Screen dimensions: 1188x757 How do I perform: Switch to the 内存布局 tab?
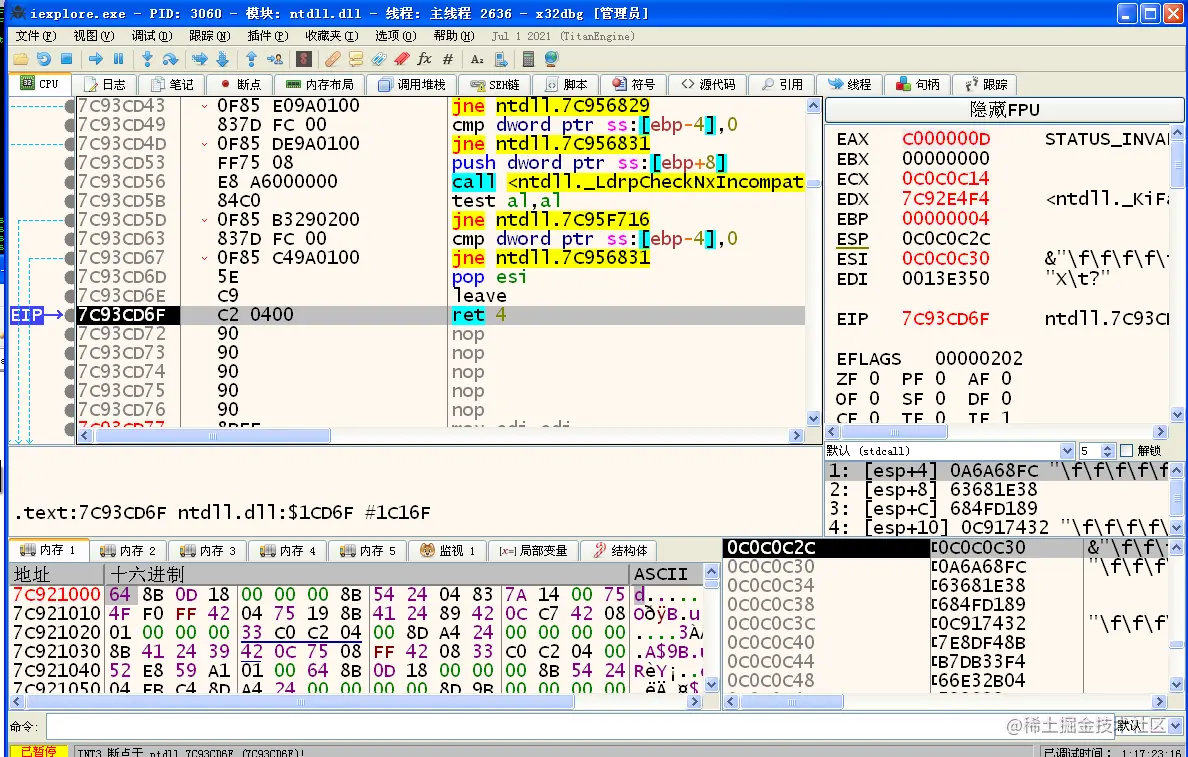tap(319, 84)
